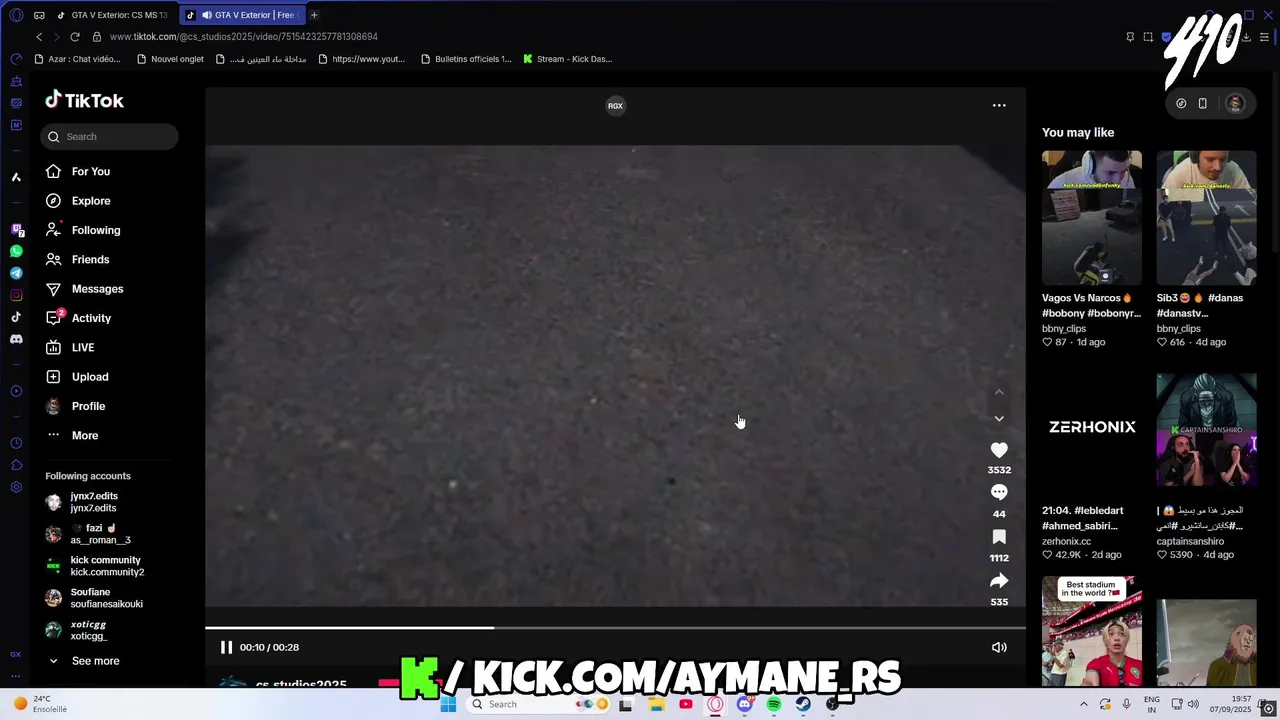Open the Explore page
Screen dimensions: 1280x720
(78, 201)
